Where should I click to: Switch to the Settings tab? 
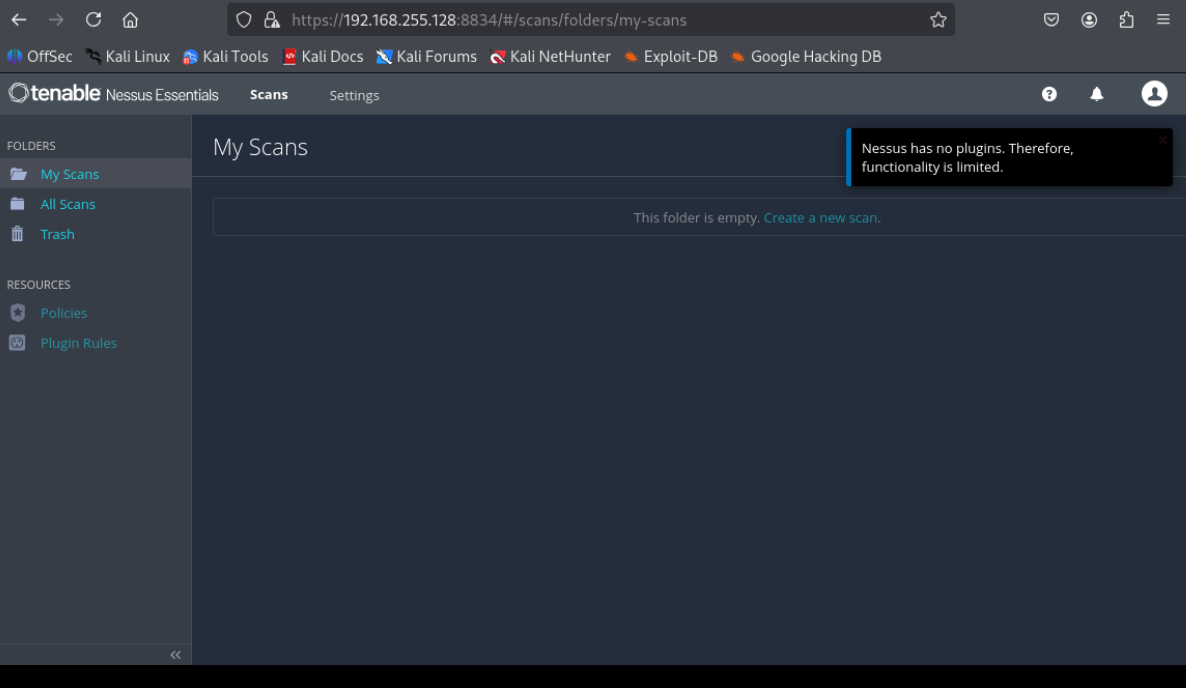[x=354, y=95]
